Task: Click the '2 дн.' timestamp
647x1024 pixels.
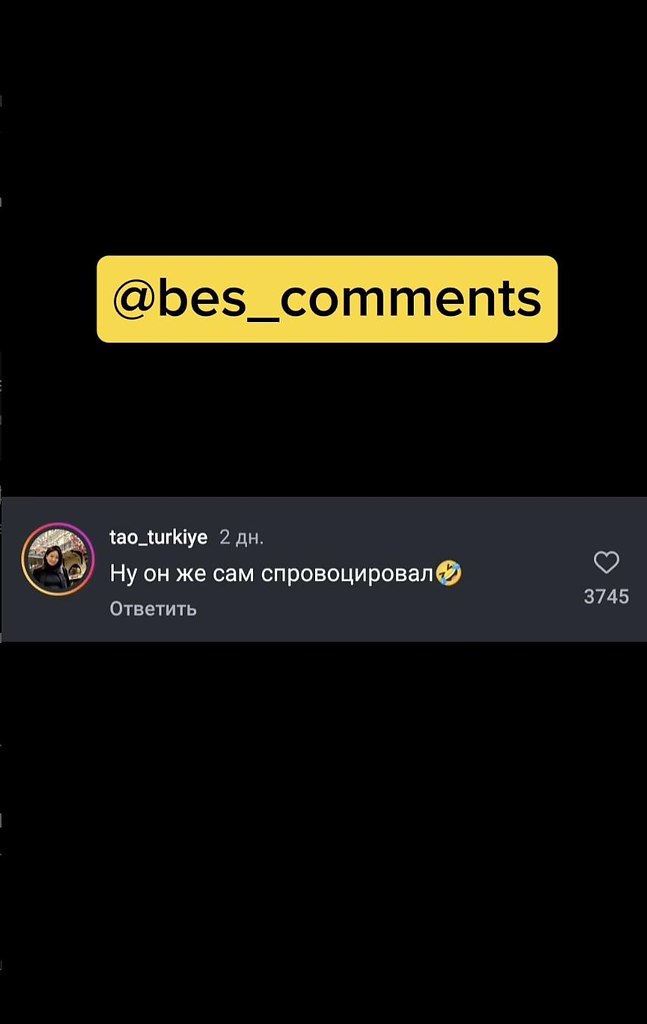Action: [x=242, y=537]
